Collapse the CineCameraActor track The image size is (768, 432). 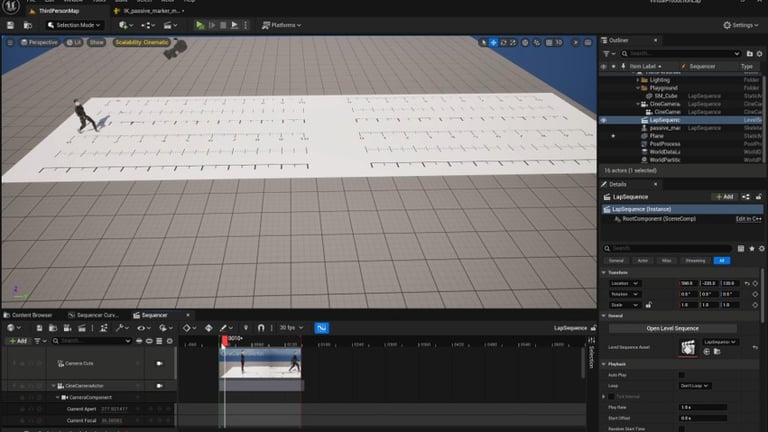(x=54, y=386)
